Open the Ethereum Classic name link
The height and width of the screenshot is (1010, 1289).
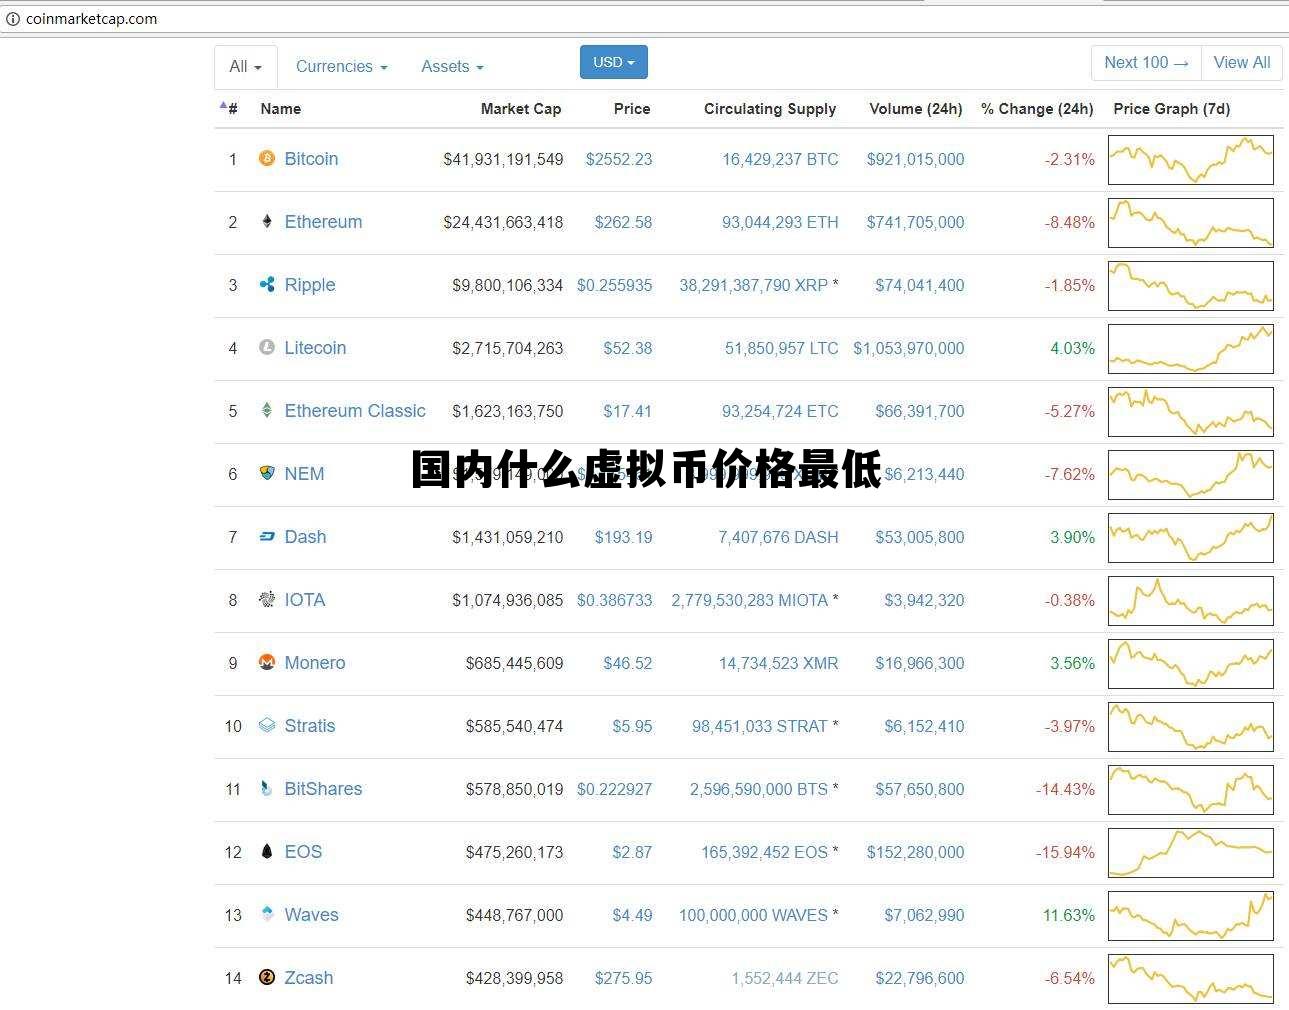click(355, 410)
